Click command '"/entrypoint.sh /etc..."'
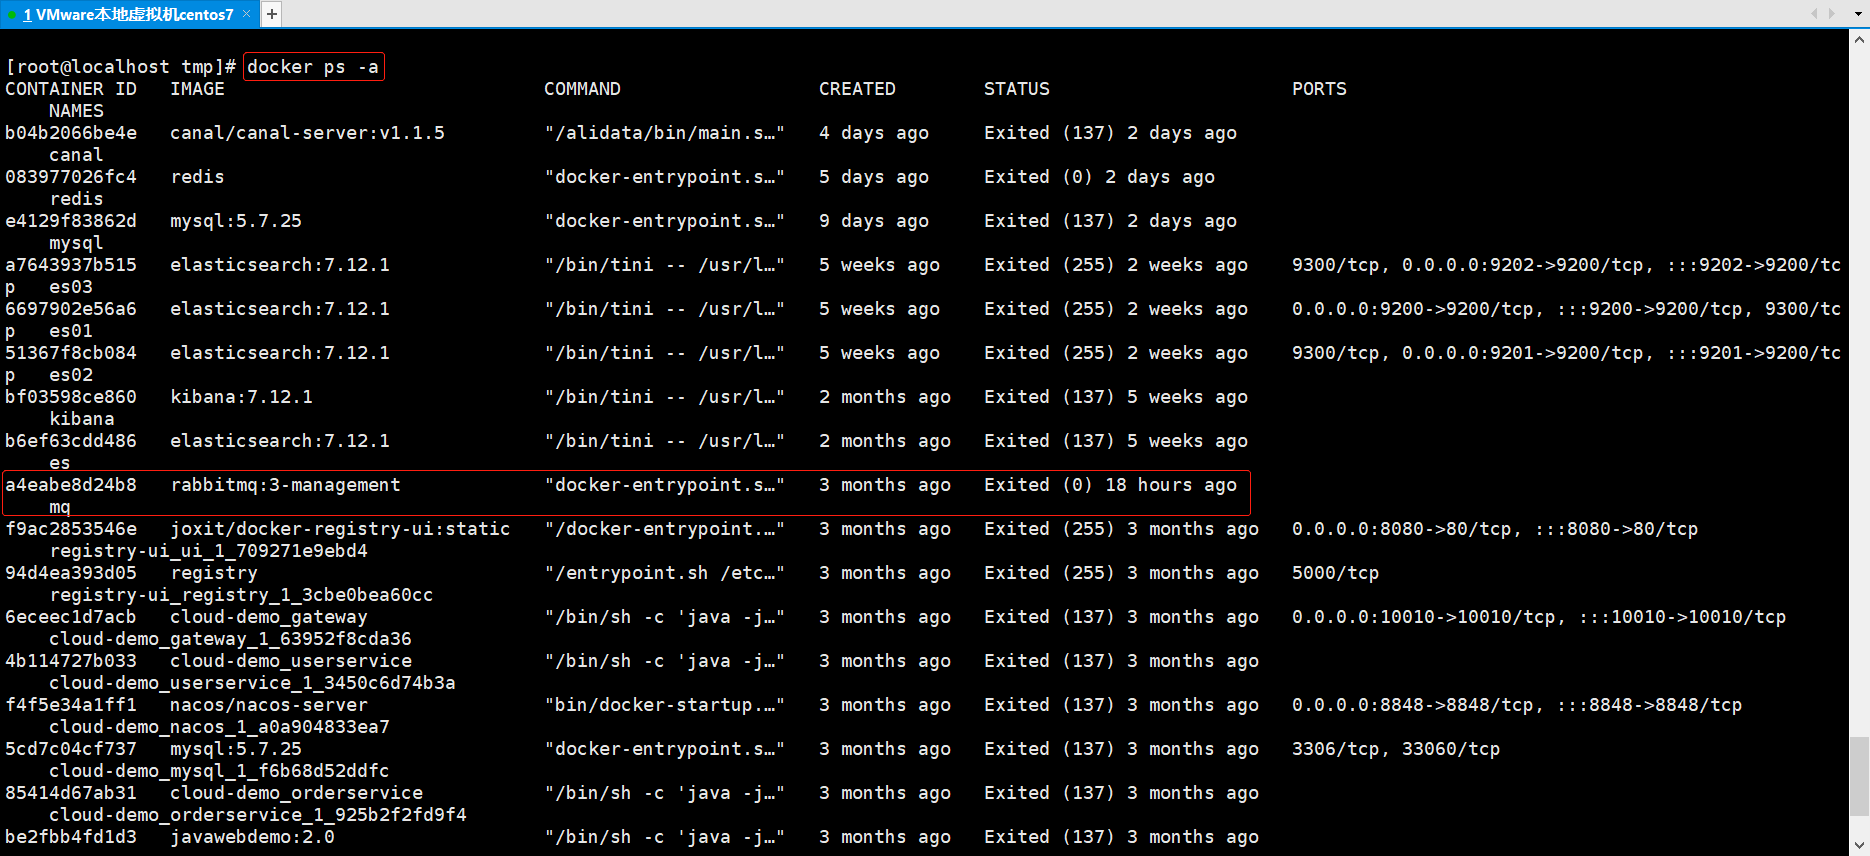 [x=665, y=573]
